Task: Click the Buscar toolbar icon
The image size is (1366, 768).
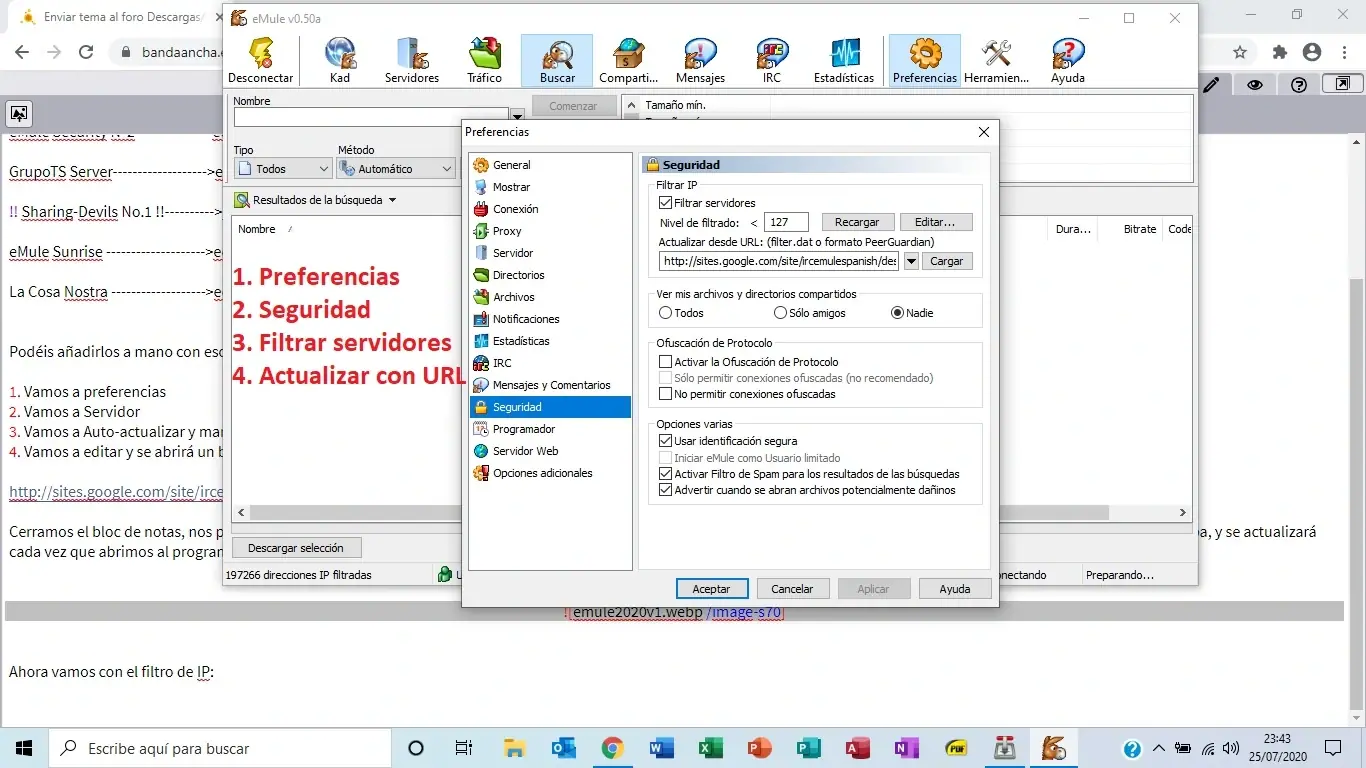Action: 557,60
